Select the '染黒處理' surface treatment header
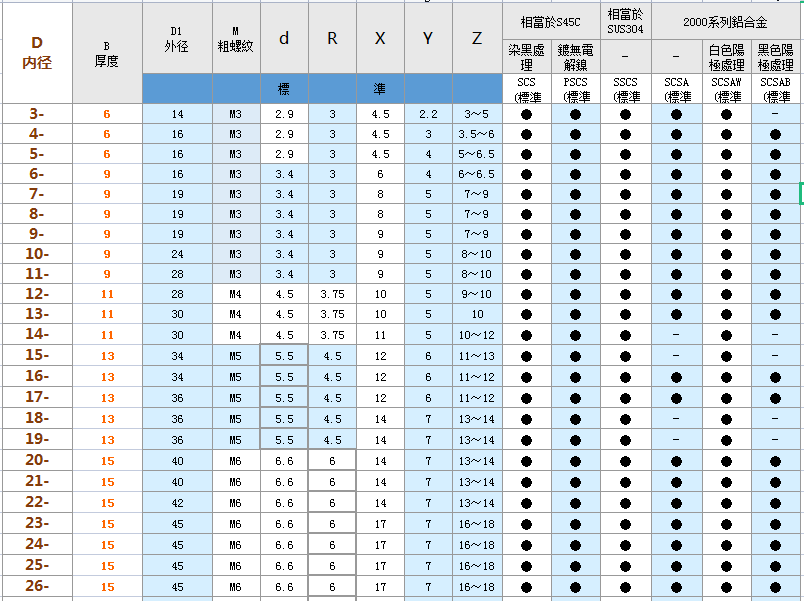Screen dimensions: 804x601 [527, 57]
